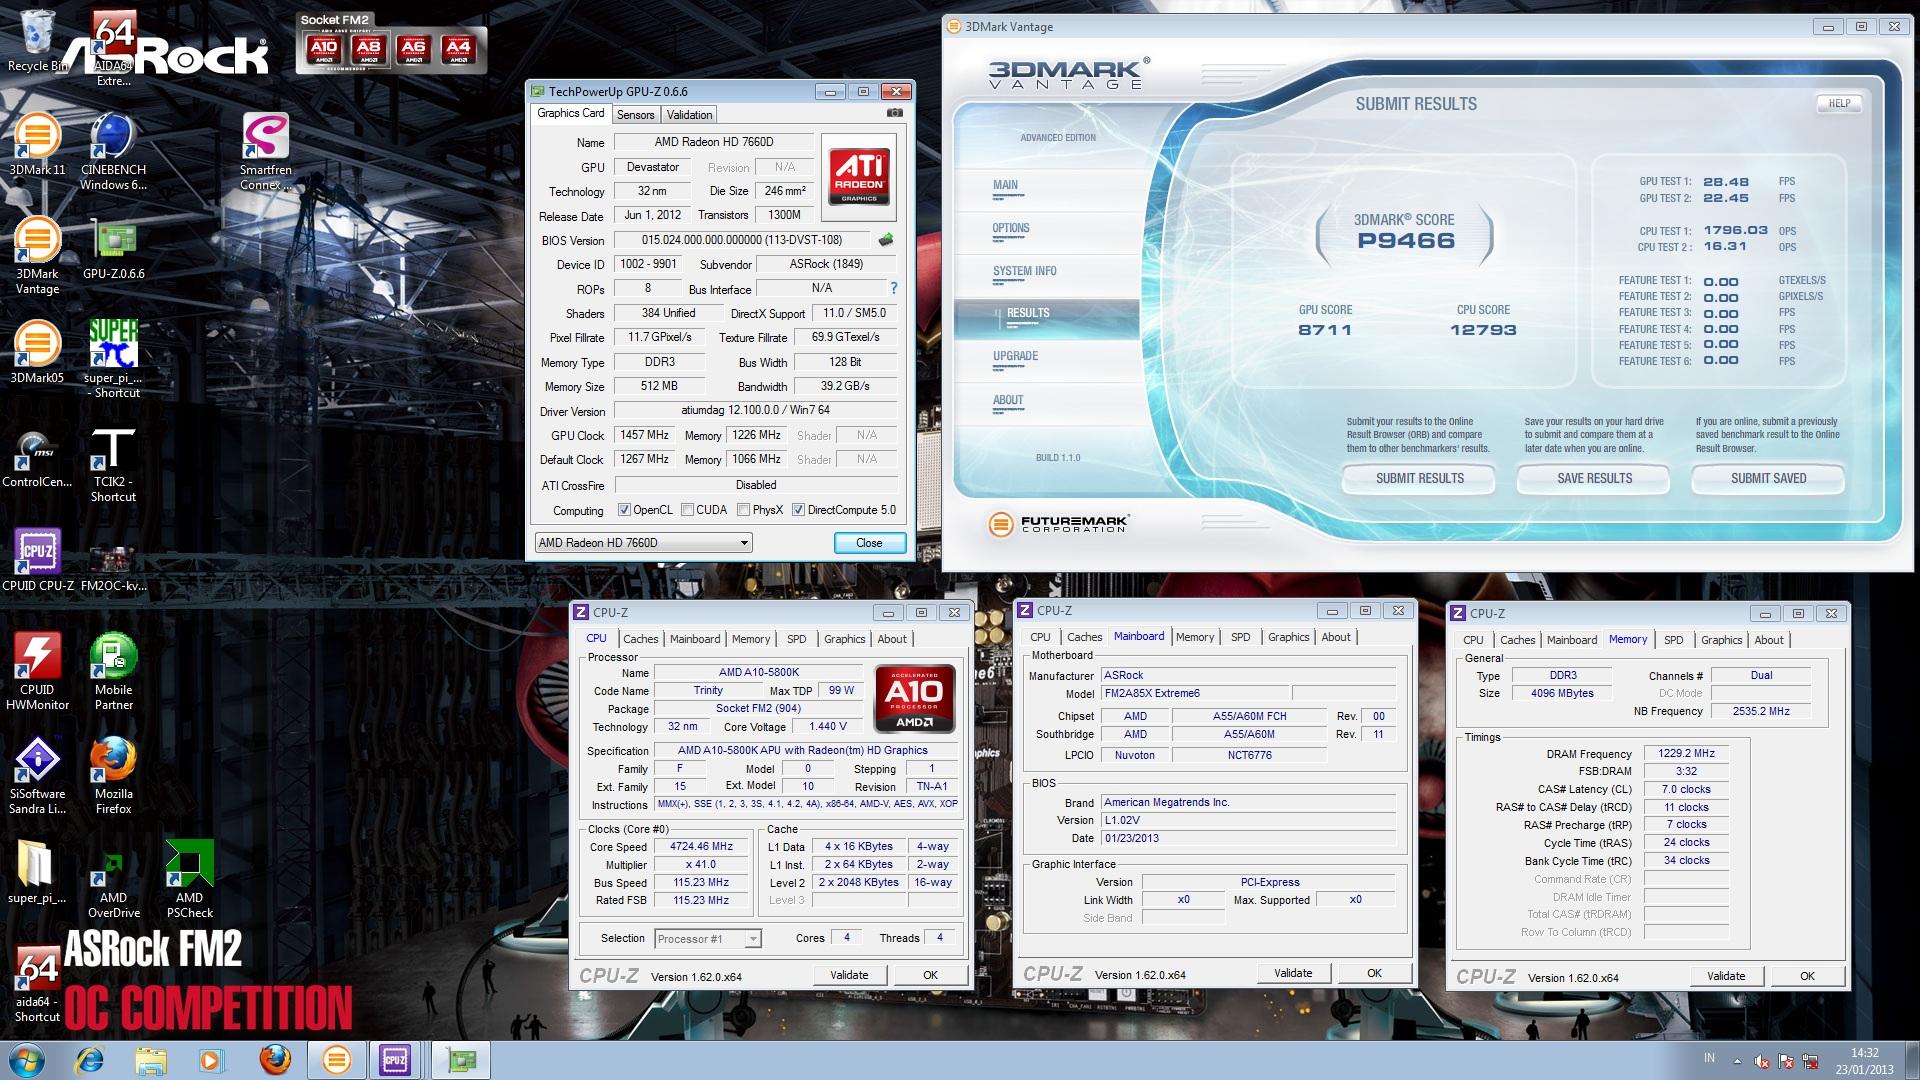Click taskbar clock showing 14:32
The height and width of the screenshot is (1080, 1920).
click(x=1864, y=1061)
